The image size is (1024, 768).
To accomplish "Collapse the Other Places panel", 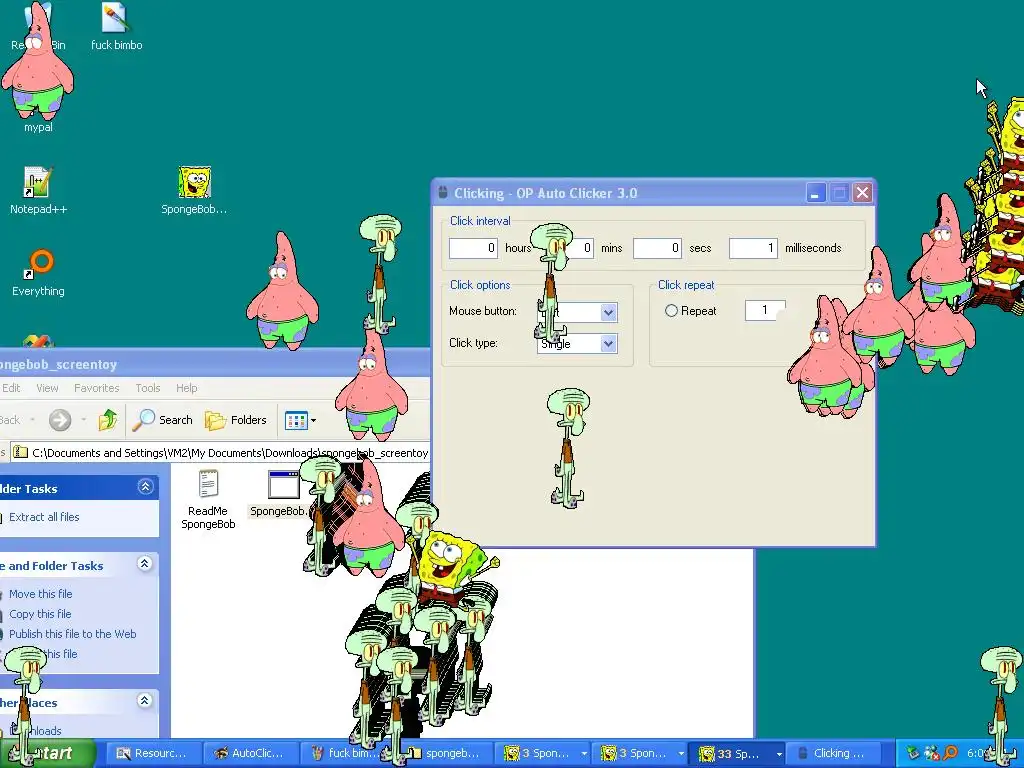I will [145, 701].
